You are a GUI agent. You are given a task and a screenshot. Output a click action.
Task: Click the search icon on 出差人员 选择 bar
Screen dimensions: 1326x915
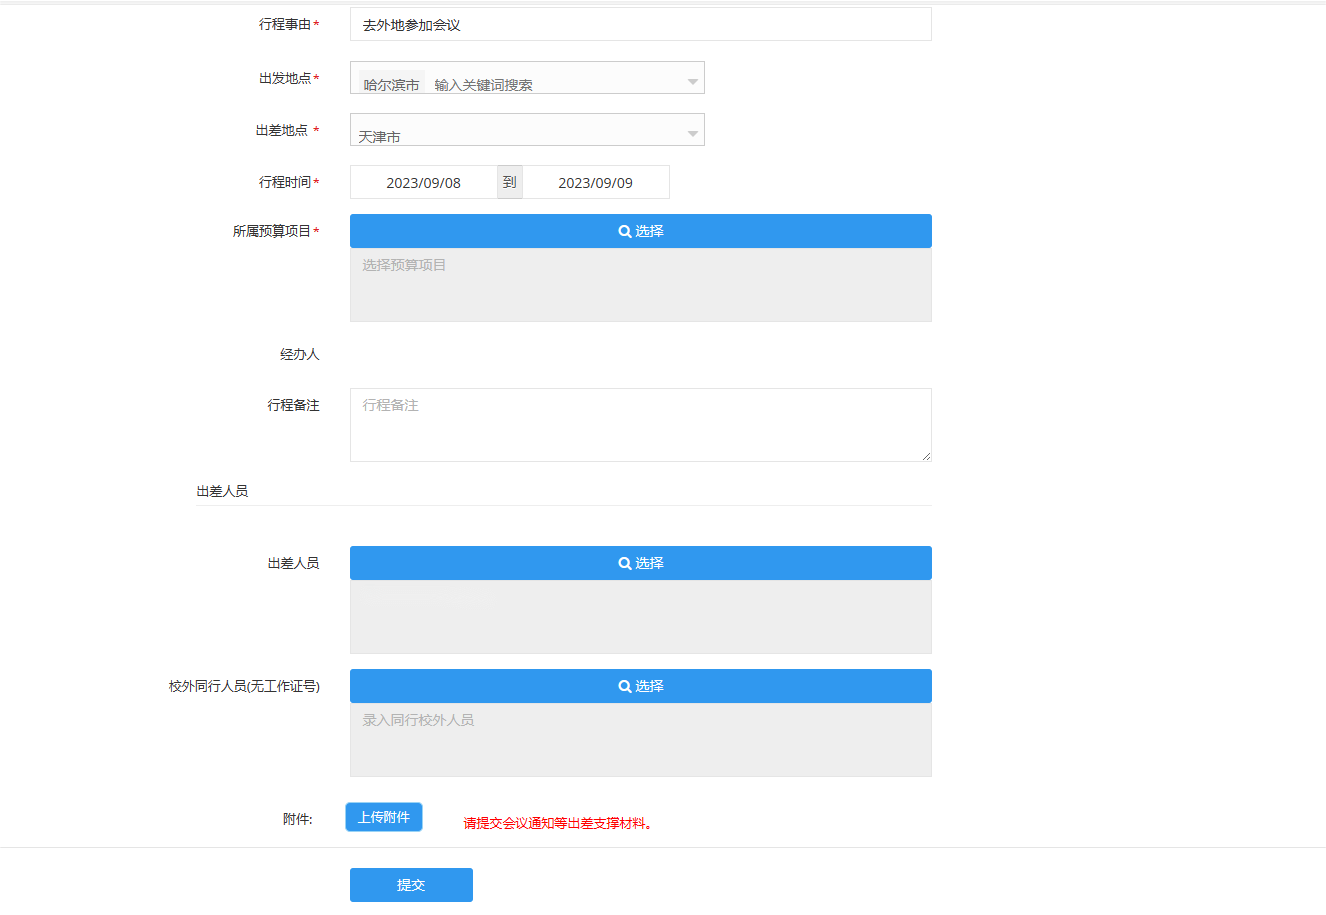coord(624,563)
